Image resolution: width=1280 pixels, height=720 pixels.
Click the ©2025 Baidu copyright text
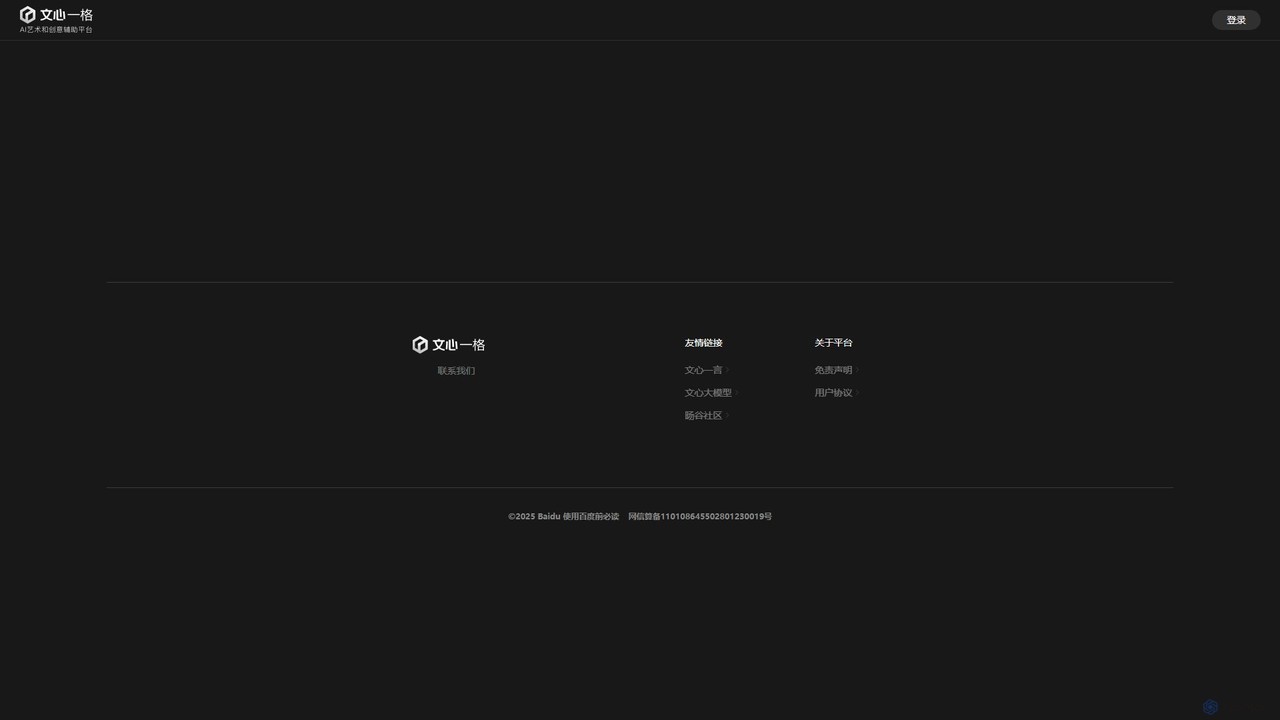pyautogui.click(x=534, y=517)
